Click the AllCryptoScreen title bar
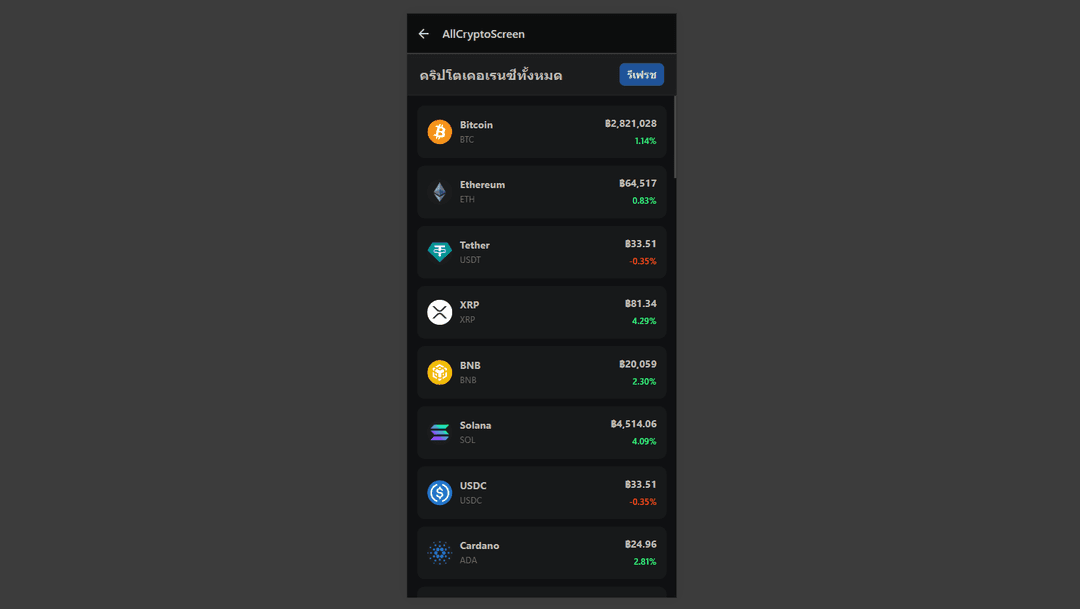This screenshot has height=609, width=1080. (483, 33)
